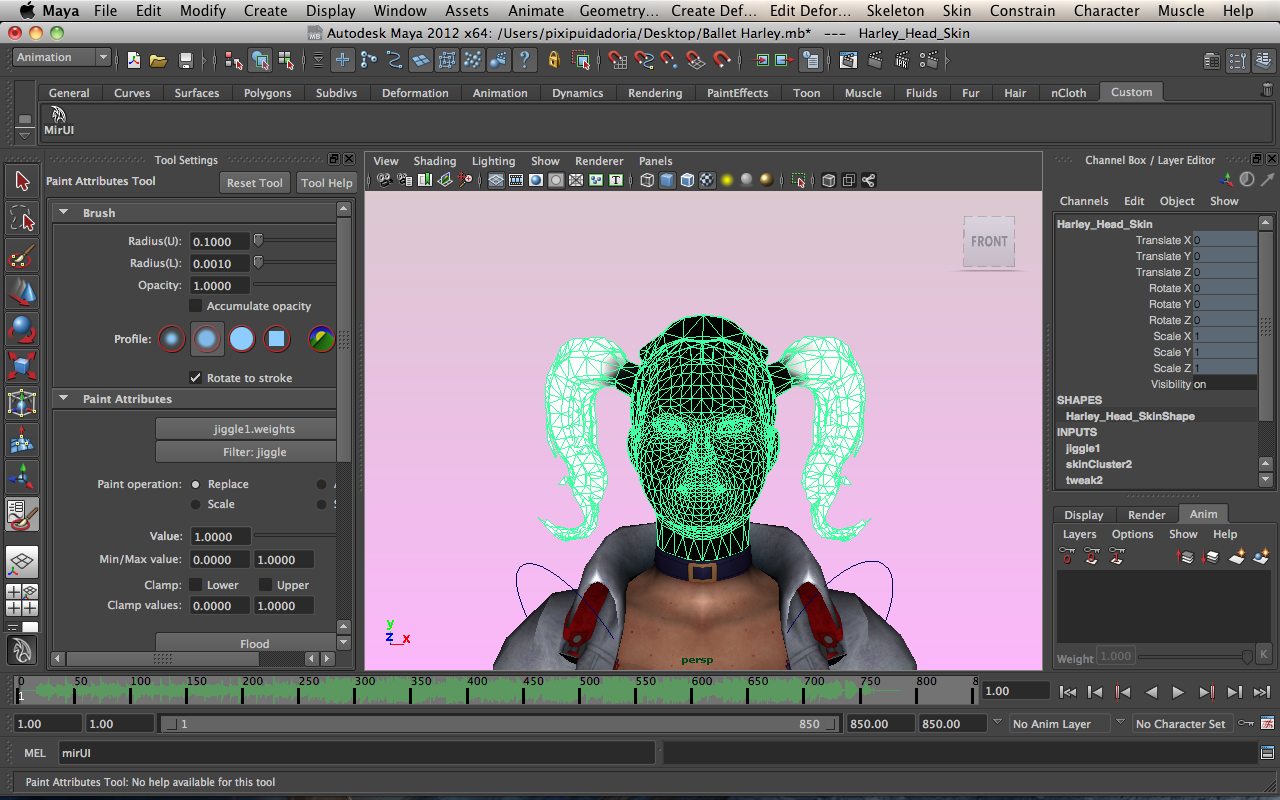The image size is (1280, 800).
Task: Activate the Move tool cone icon
Action: (22, 292)
